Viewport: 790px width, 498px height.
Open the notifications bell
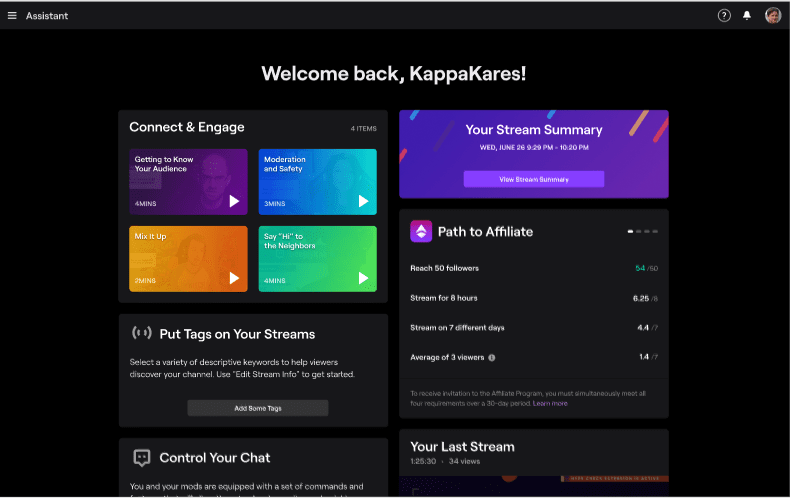[x=747, y=16]
